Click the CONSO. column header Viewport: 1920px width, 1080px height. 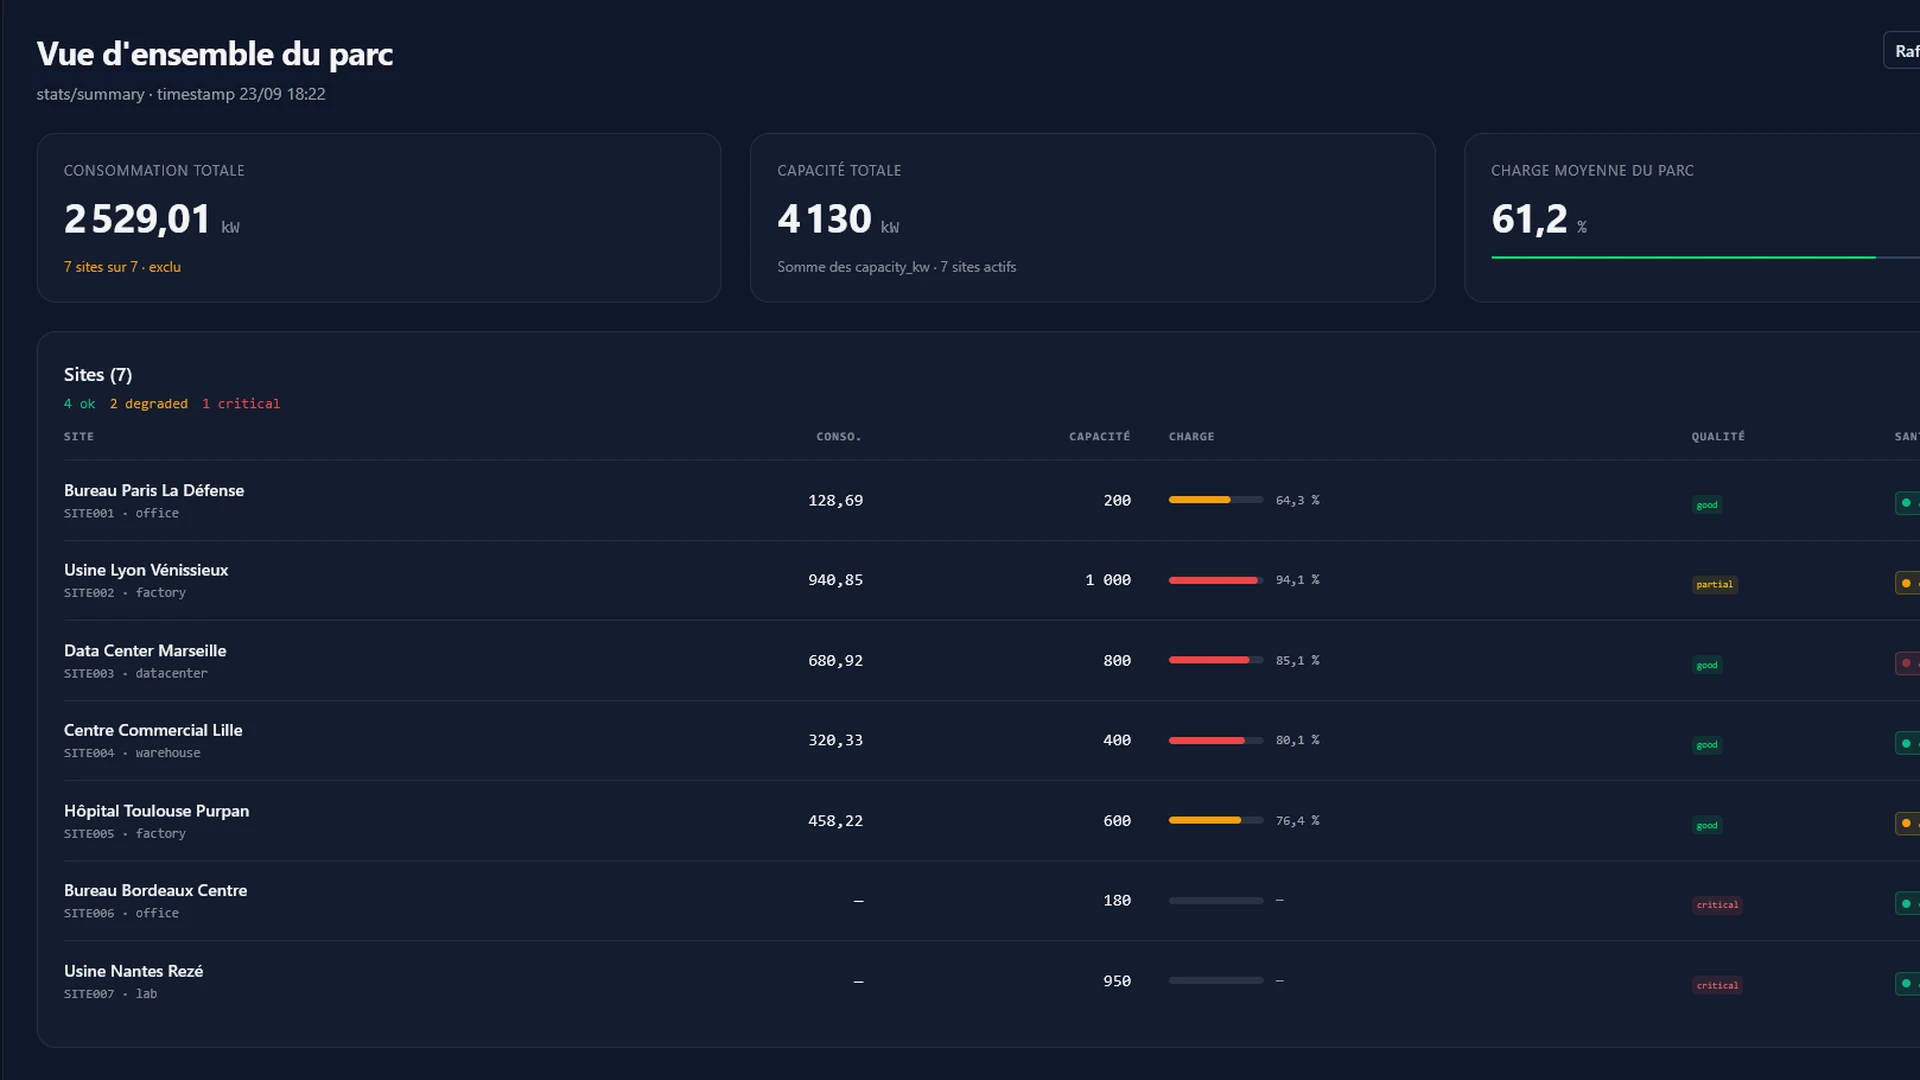click(839, 437)
